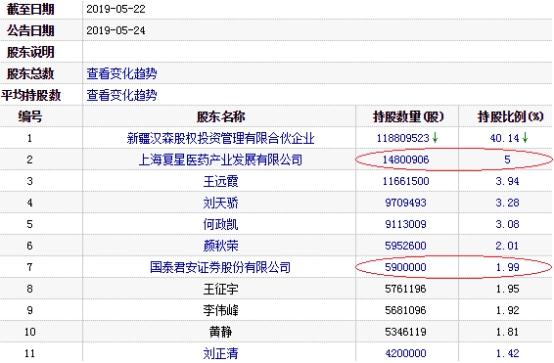The image size is (554, 363).
Task: Click the 编号 column header
Action: tap(30, 117)
